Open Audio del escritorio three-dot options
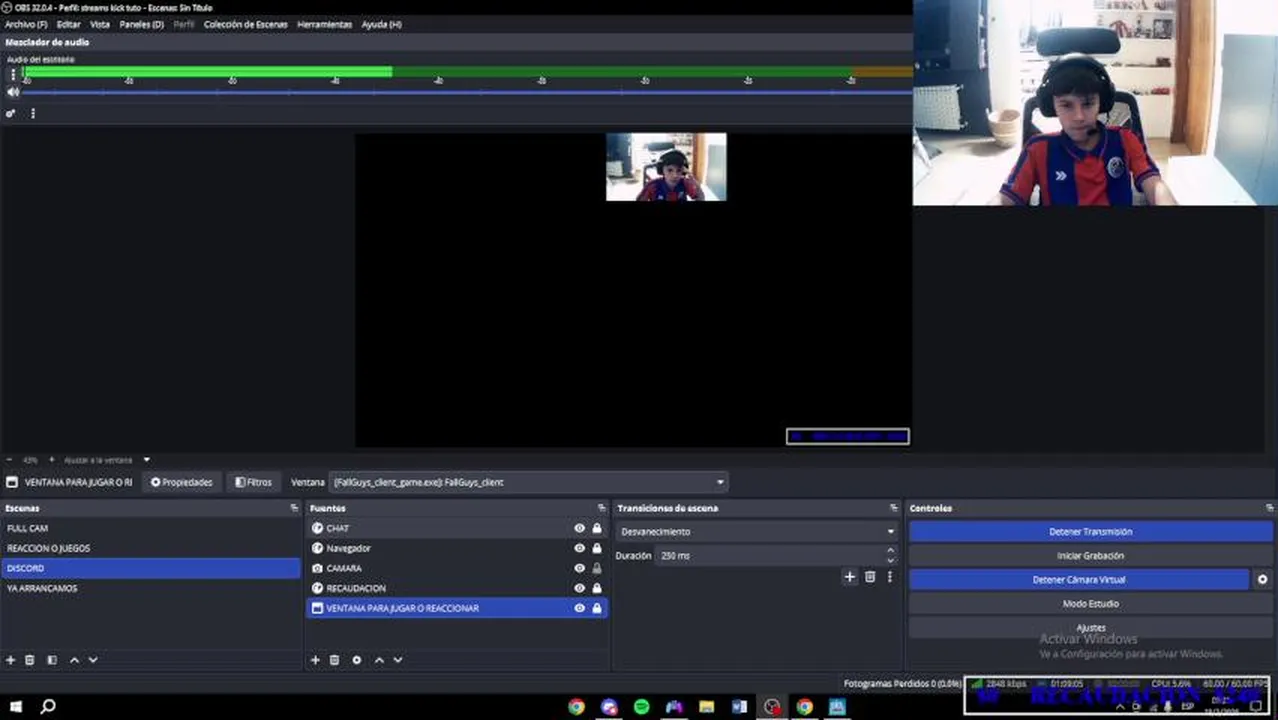The image size is (1278, 720). 13,75
